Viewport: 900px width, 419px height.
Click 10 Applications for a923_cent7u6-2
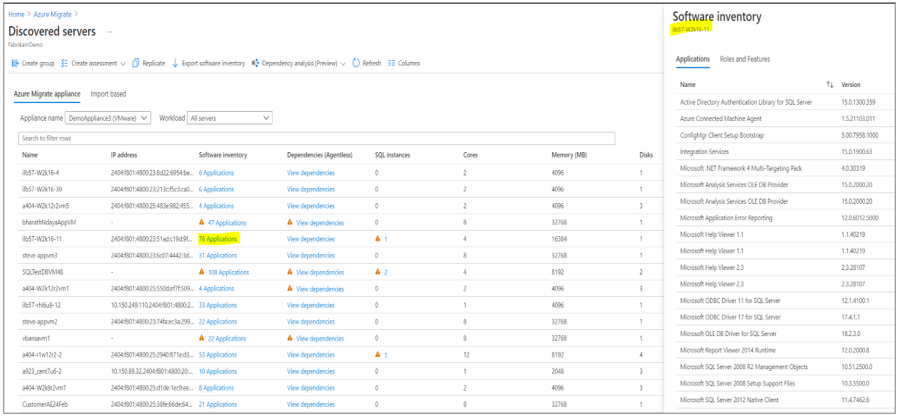pyautogui.click(x=218, y=371)
